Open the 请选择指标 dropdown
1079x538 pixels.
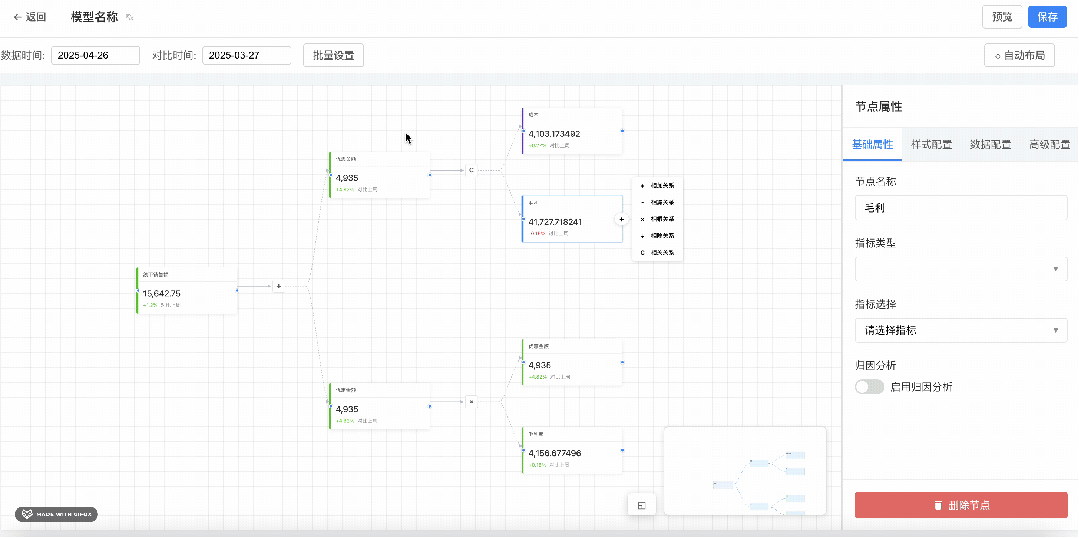coord(961,330)
